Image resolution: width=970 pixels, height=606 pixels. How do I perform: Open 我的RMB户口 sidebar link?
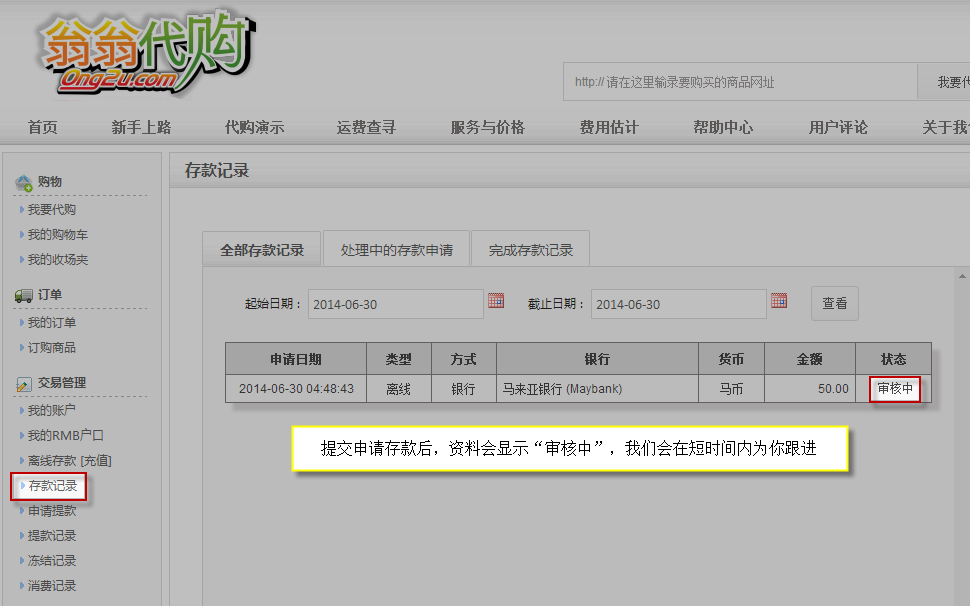pyautogui.click(x=66, y=435)
